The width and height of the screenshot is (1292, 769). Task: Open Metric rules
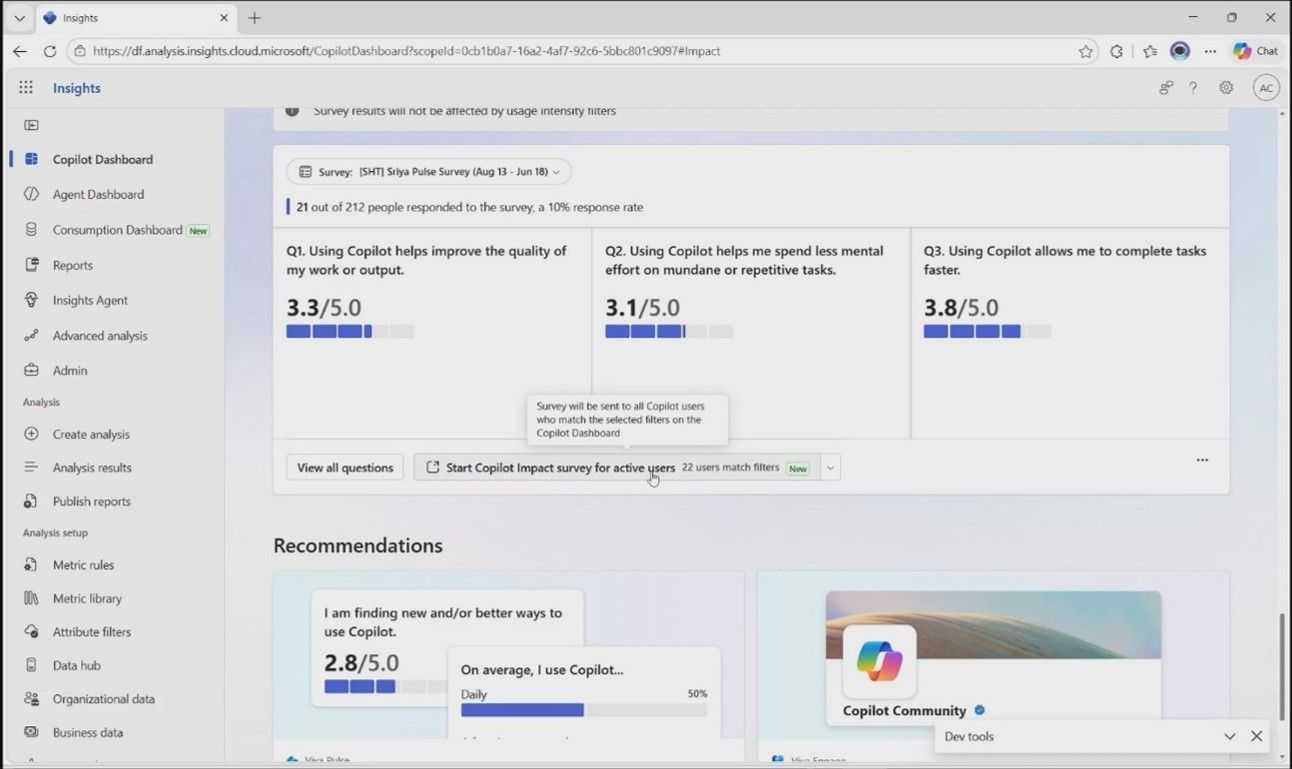84,565
